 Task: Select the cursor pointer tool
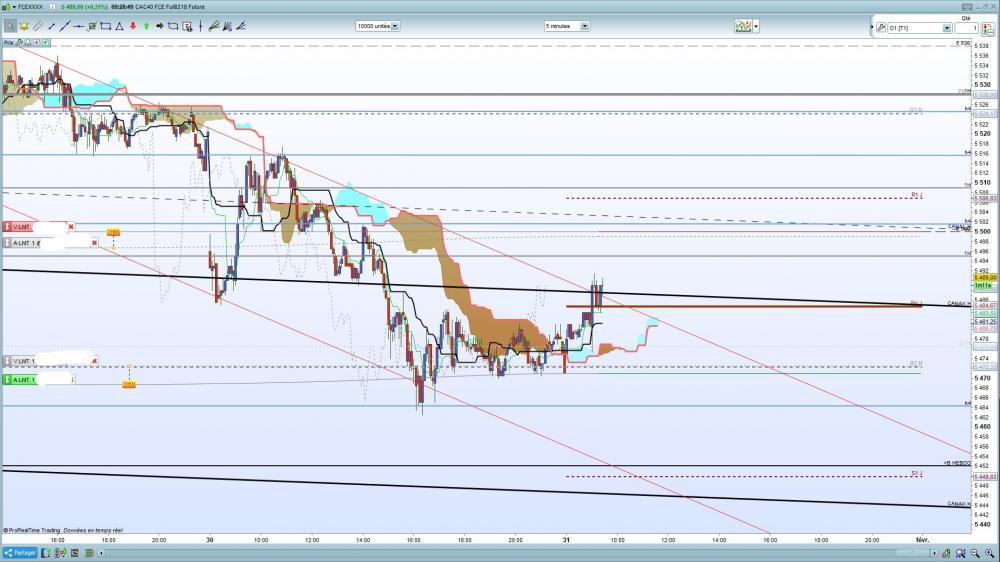(x=10, y=26)
